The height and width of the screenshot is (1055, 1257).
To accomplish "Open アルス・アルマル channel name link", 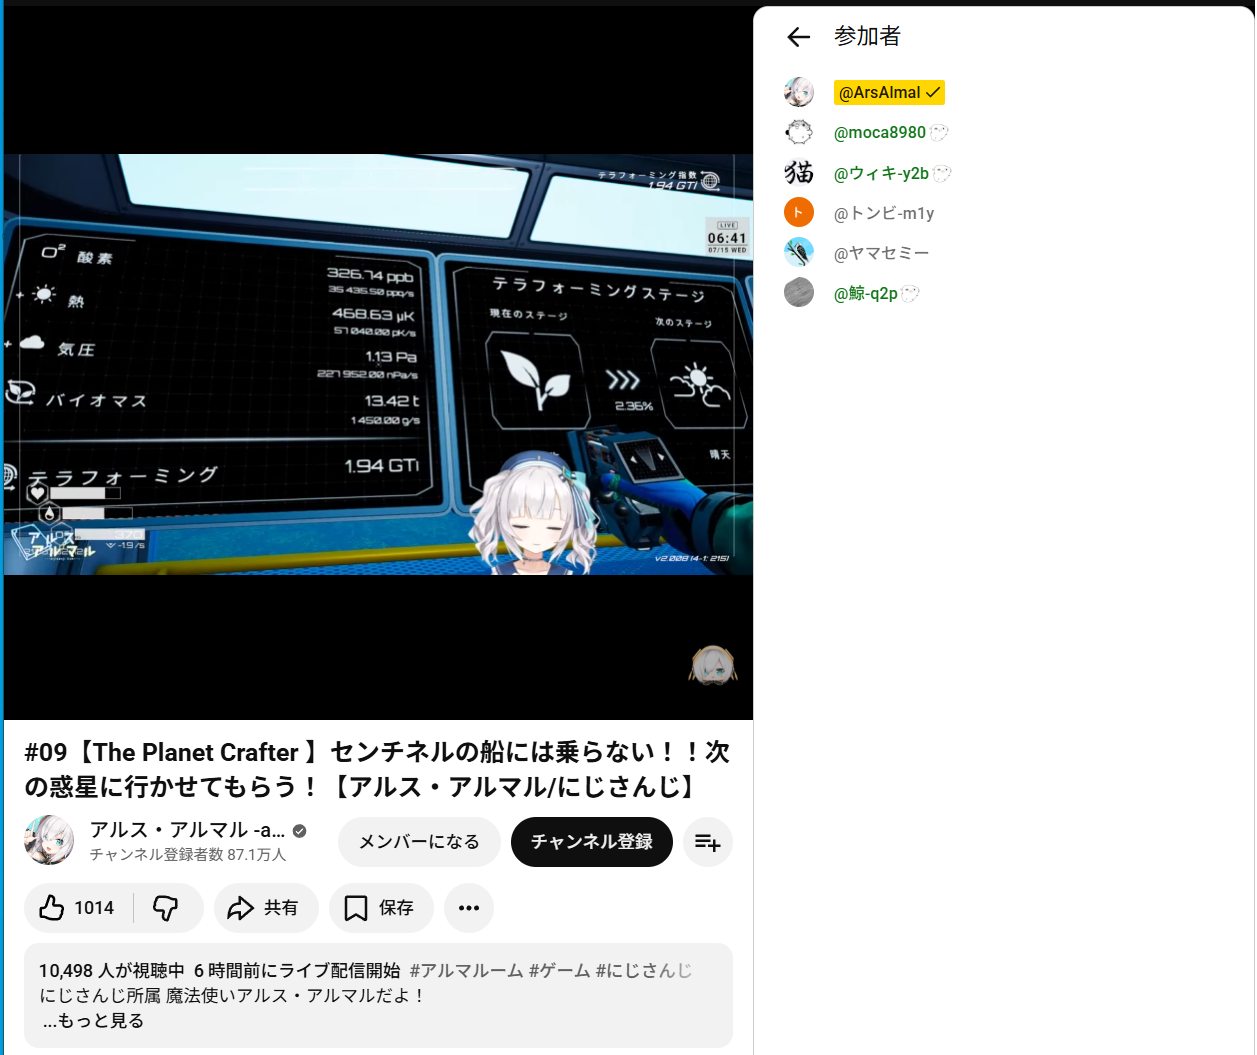I will [188, 830].
